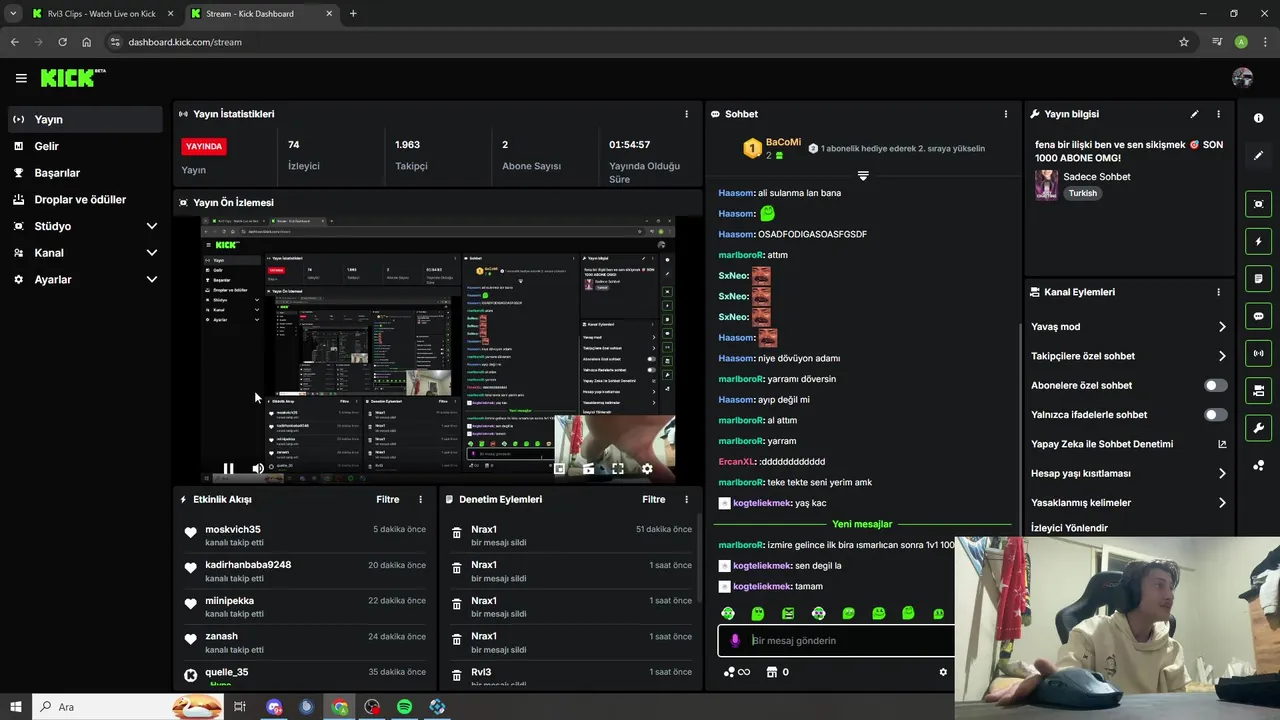This screenshot has height=720, width=1280.
Task: Click the Turkish language tag
Action: point(1082,193)
